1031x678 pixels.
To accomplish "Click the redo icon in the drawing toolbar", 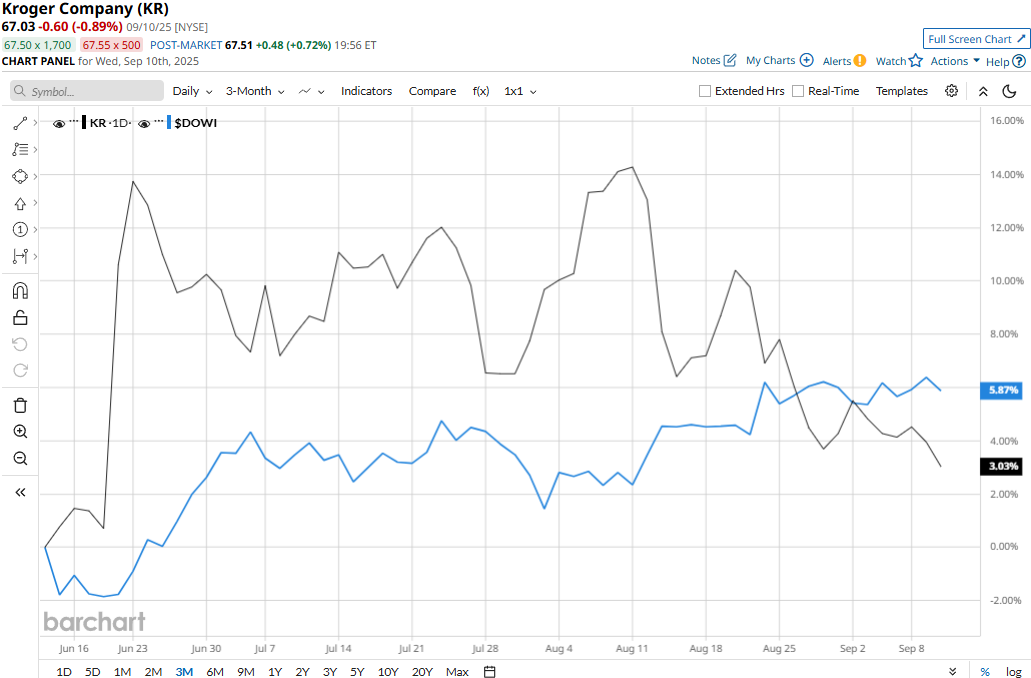I will (x=20, y=370).
